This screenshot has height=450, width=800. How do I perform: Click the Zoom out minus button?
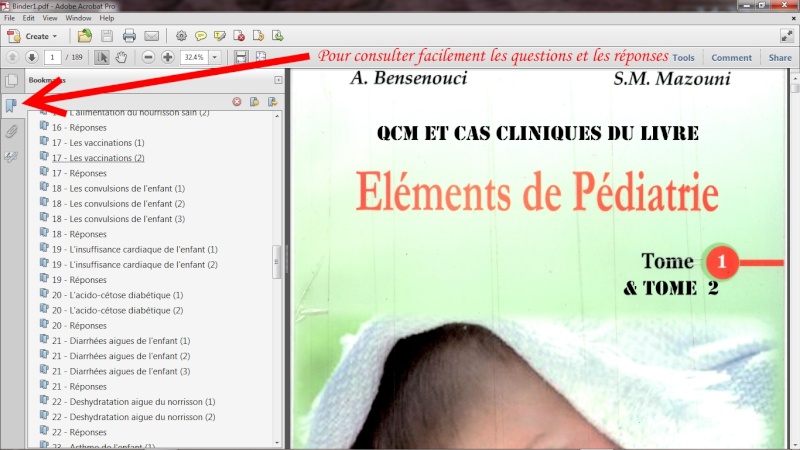149,57
